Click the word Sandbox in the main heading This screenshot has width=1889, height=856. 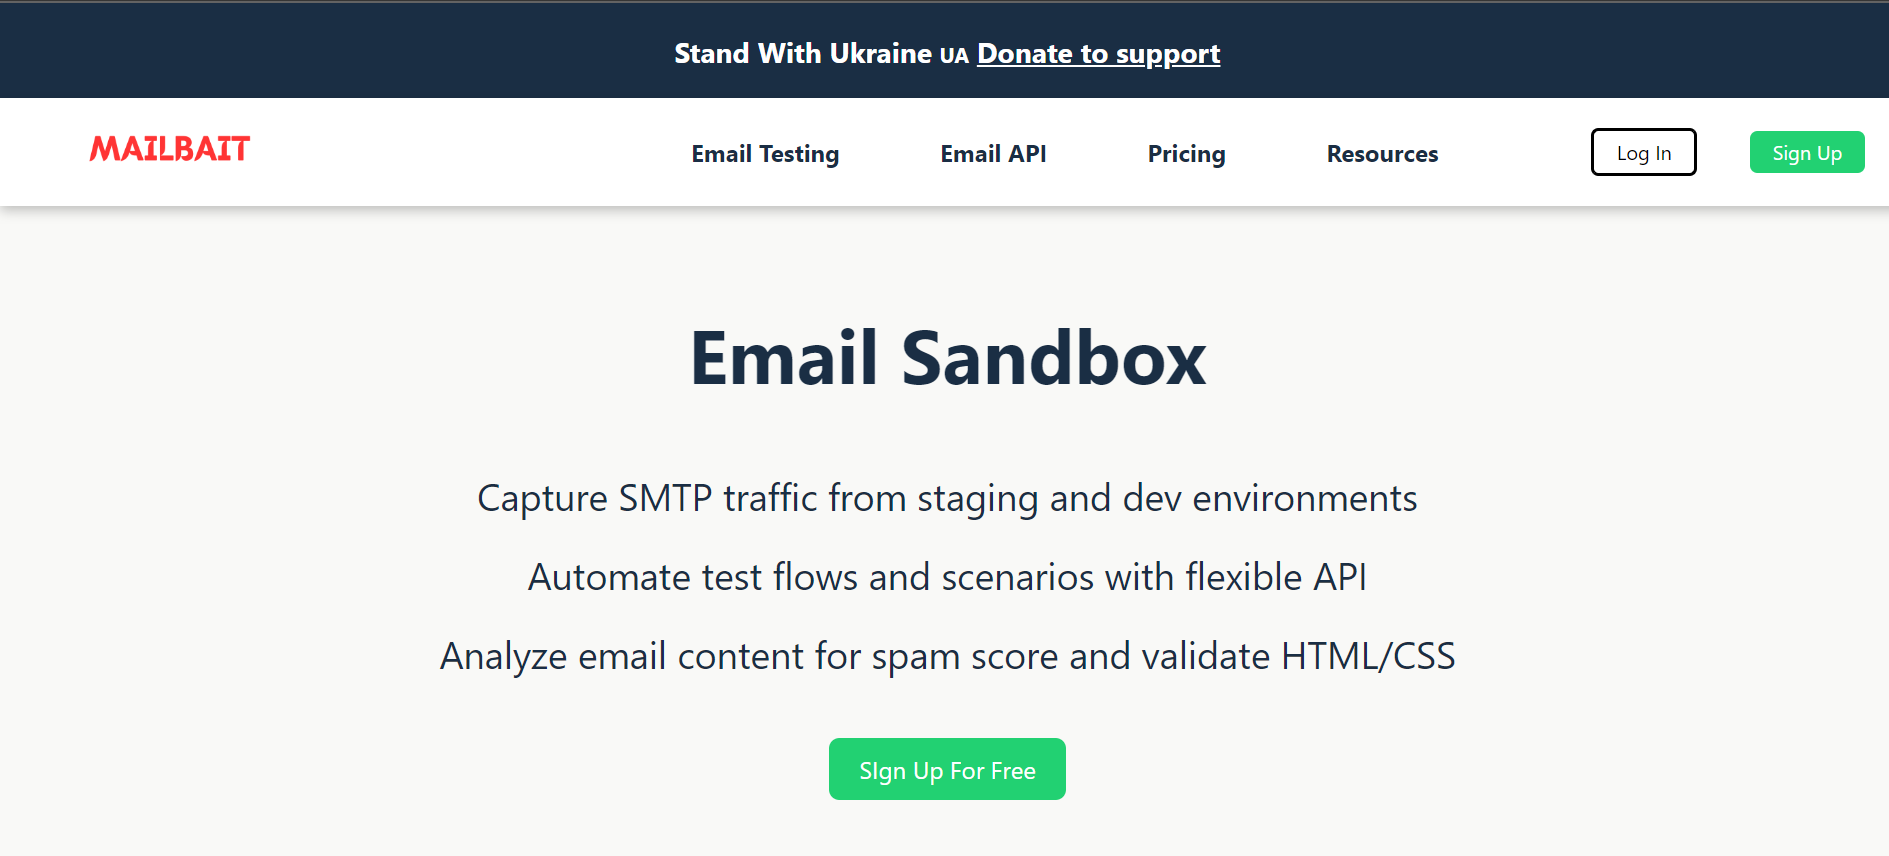pos(1054,358)
